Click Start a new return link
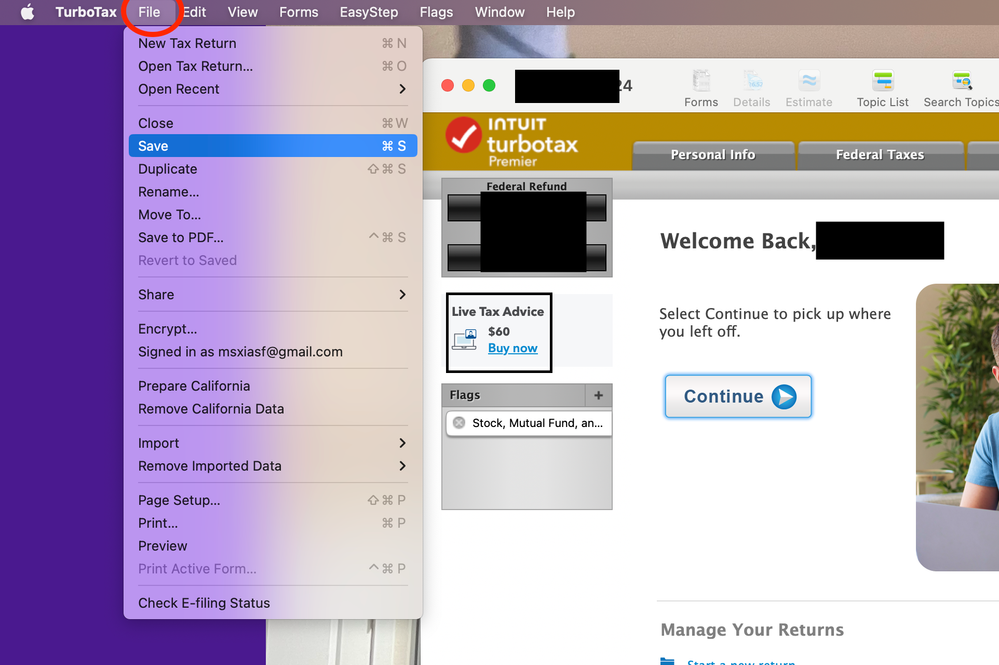This screenshot has height=665, width=999. [x=741, y=662]
